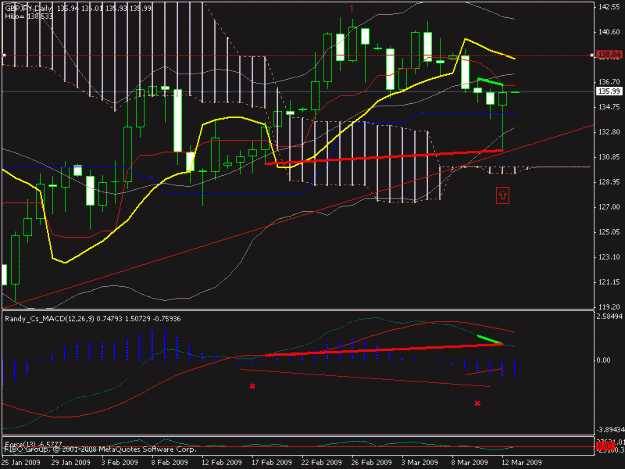Screen dimensions: 625x469
Task: Click price scale value 123.10
Action: [609, 257]
